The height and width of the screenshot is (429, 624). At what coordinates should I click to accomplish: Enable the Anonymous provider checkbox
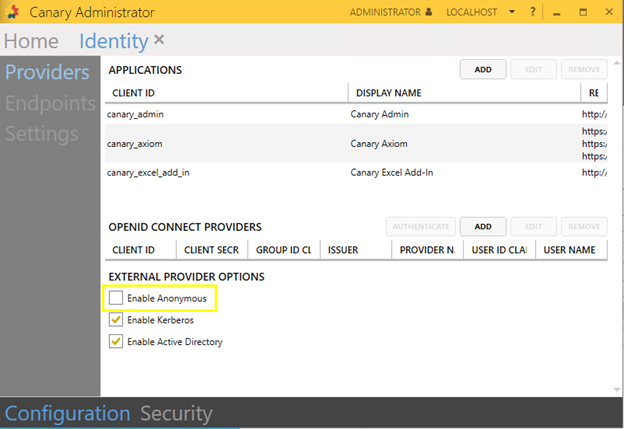pyautogui.click(x=116, y=298)
